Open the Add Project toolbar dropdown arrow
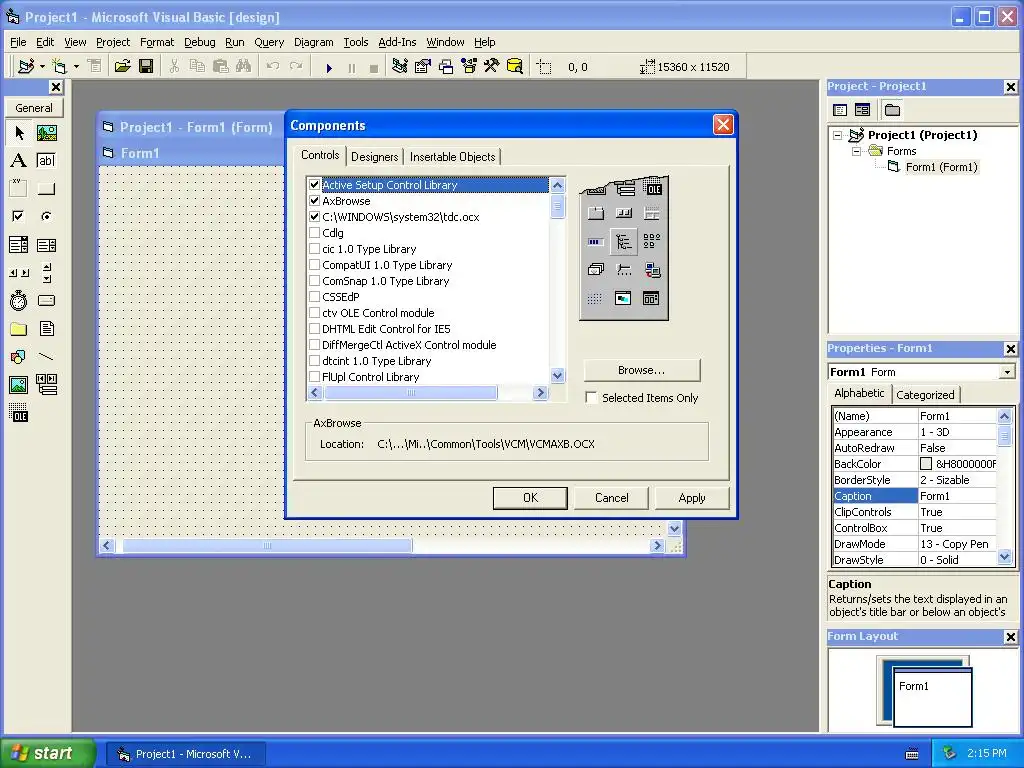1024x768 pixels. (42, 66)
